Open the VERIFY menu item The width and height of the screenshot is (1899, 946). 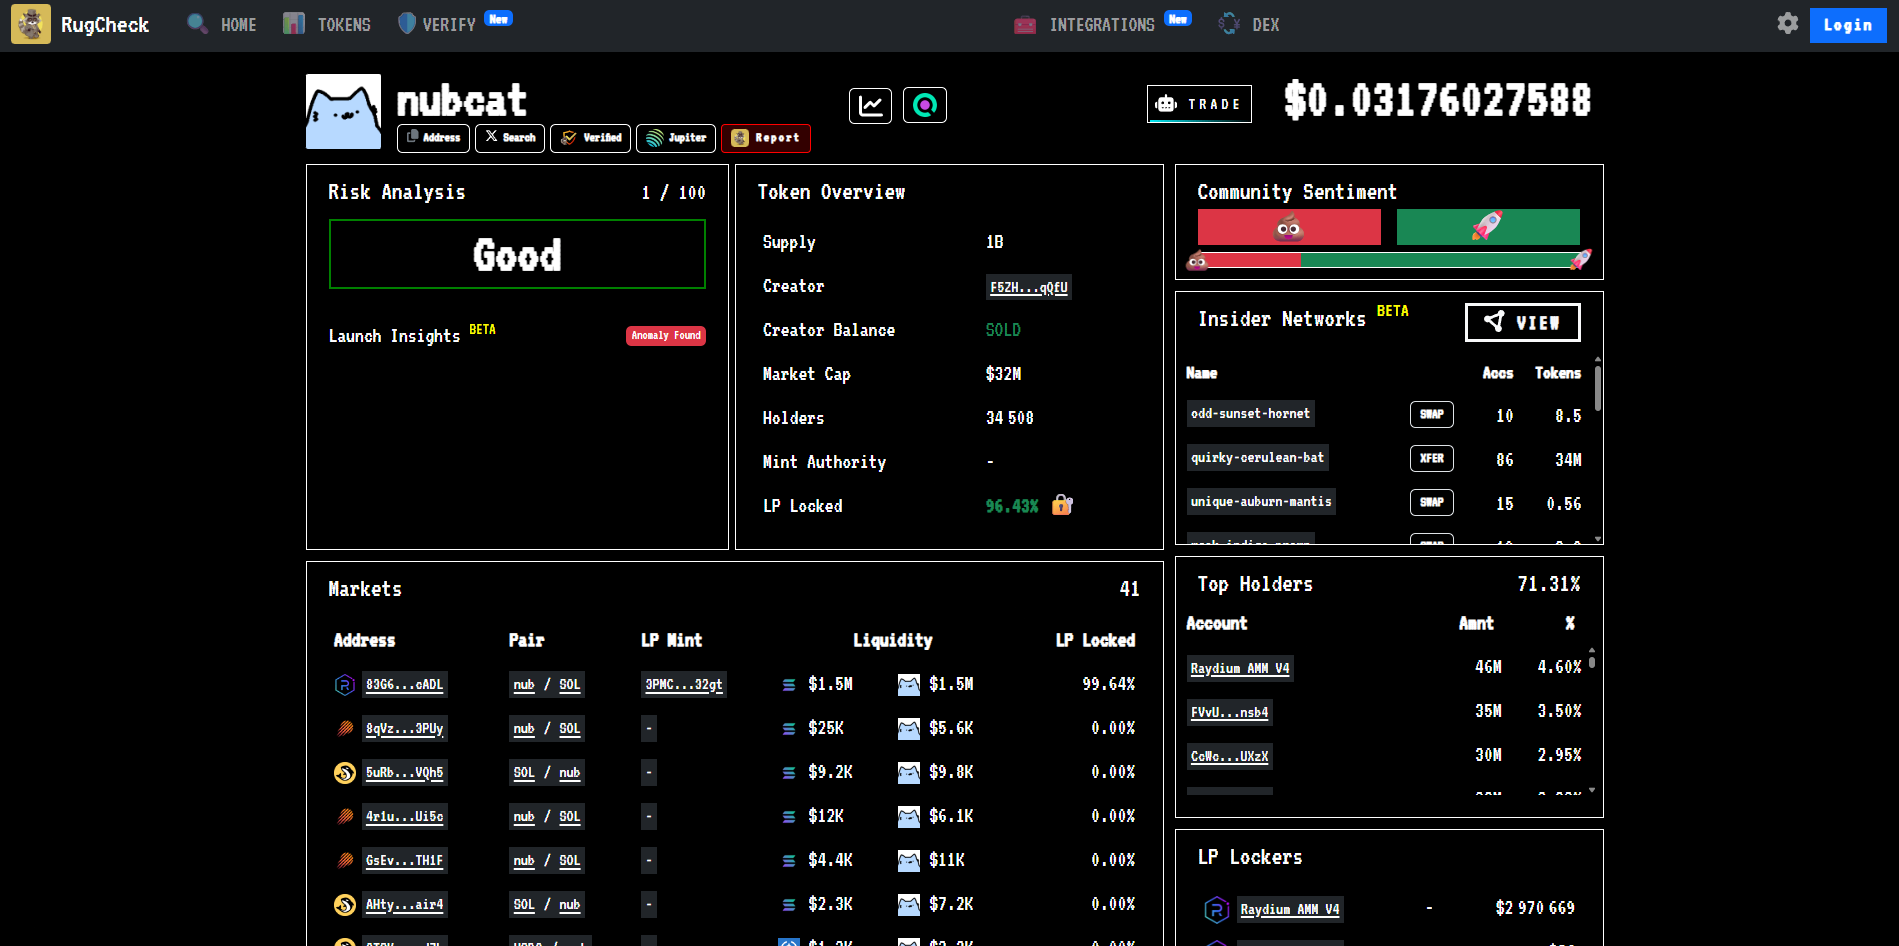(444, 24)
